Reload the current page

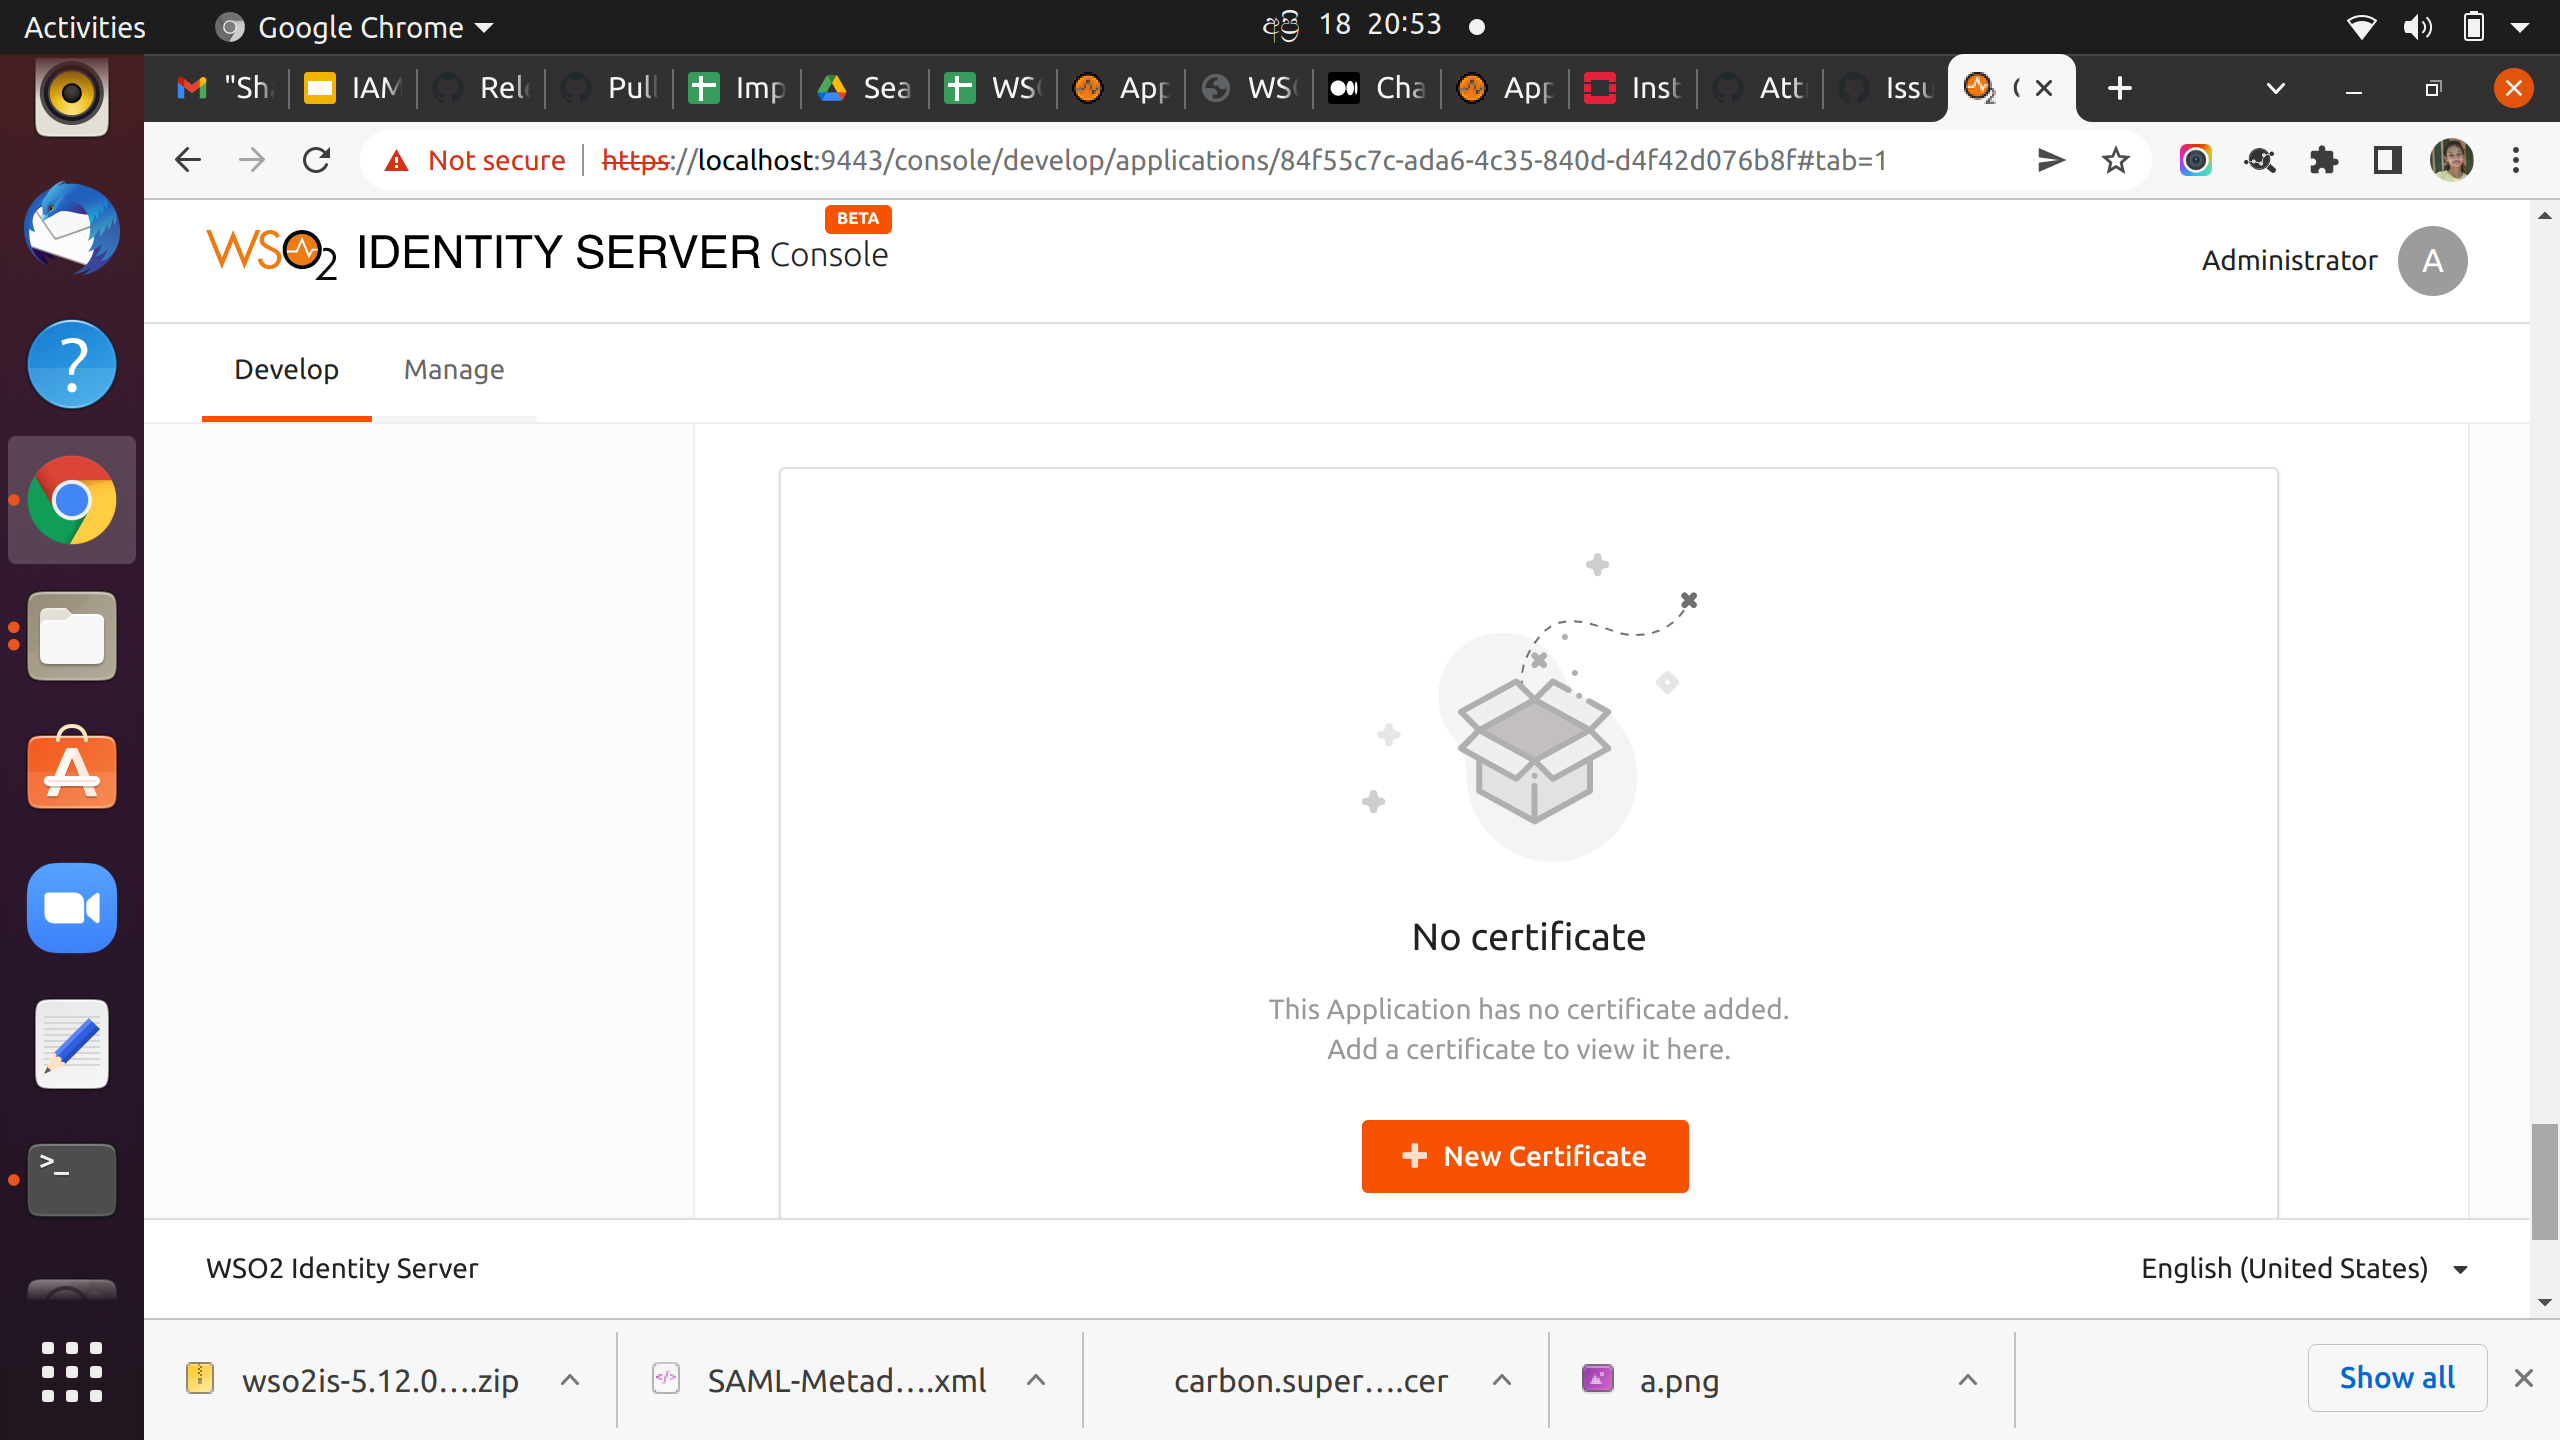(316, 160)
